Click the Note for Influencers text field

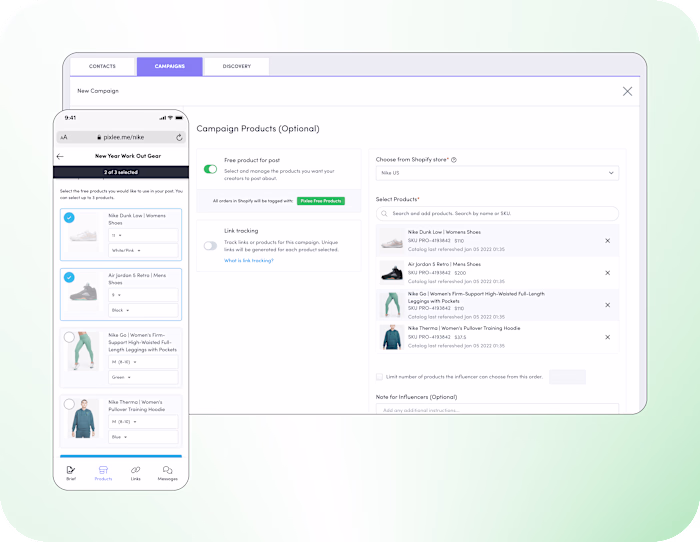tap(497, 409)
